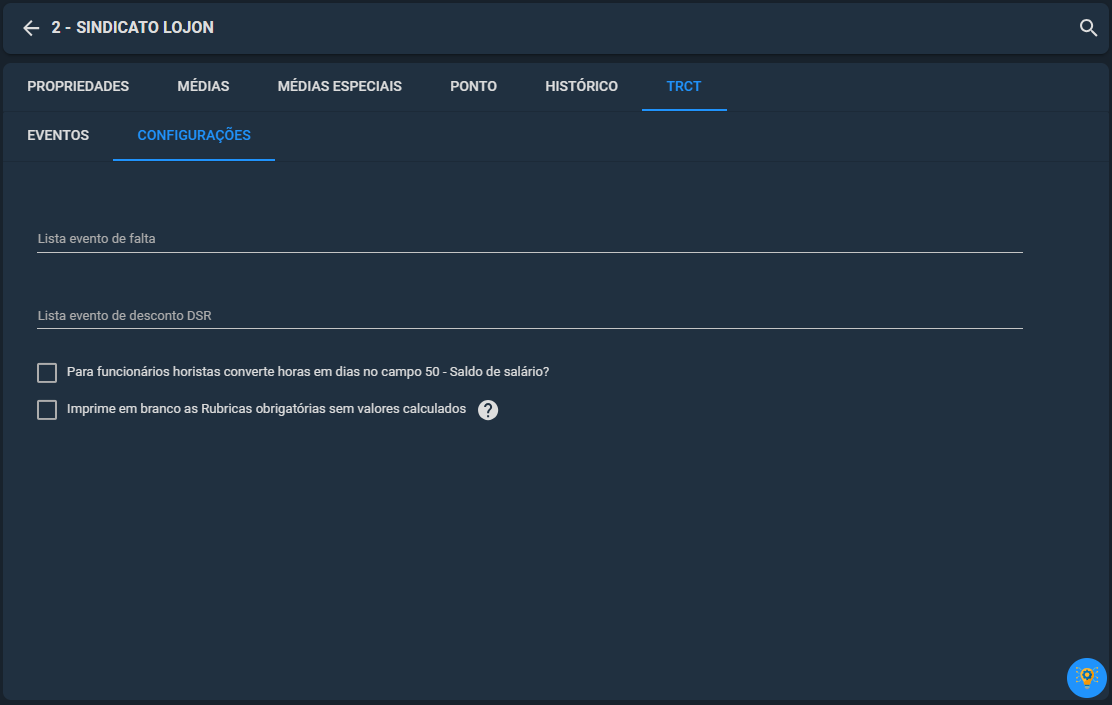Click the Lista evento de falta field
This screenshot has width=1112, height=705.
coord(530,239)
